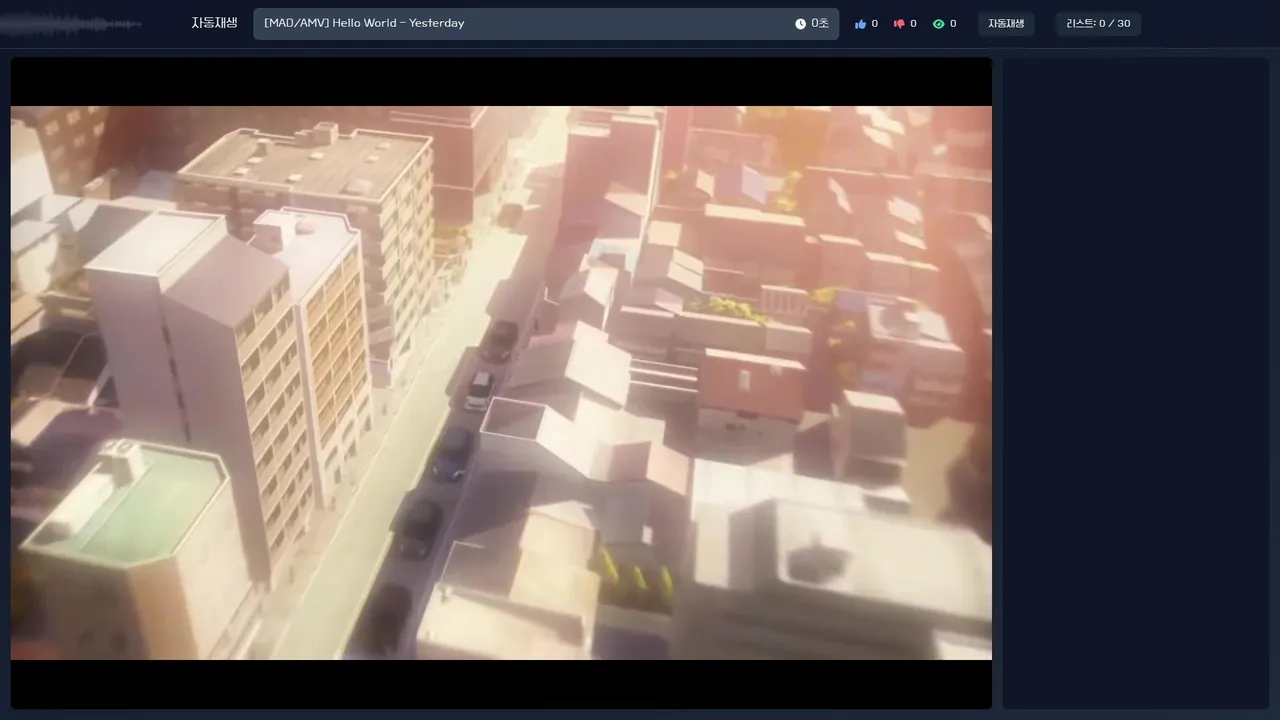Click the 자동재생 label in header
This screenshot has height=720, width=1280.
(x=214, y=23)
